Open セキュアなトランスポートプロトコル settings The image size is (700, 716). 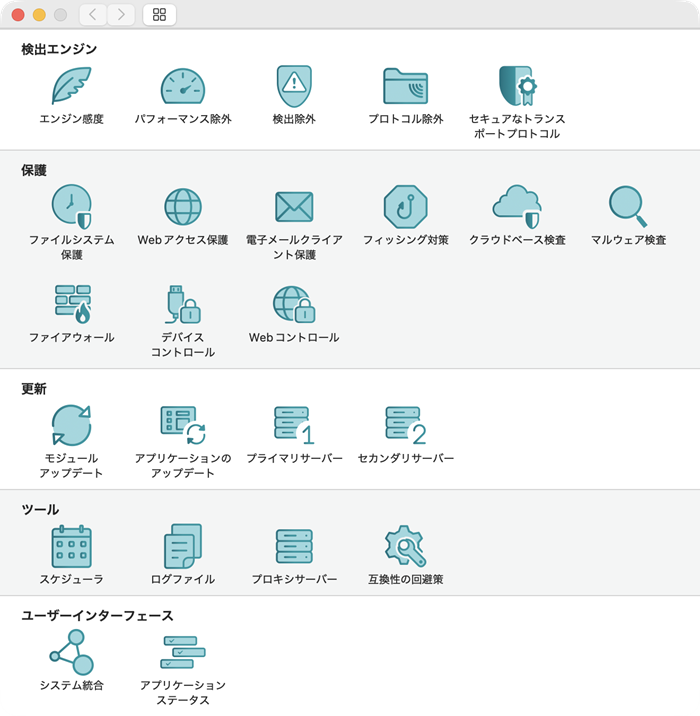(x=517, y=86)
